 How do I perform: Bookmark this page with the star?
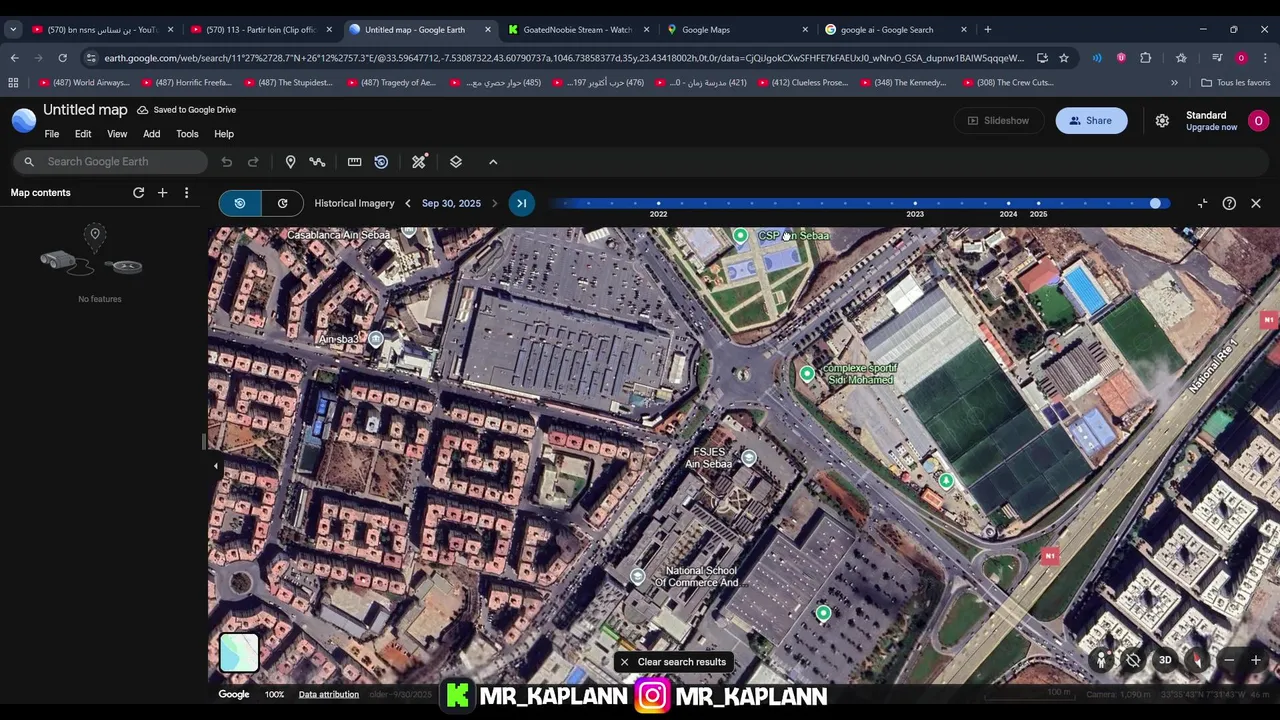point(1064,58)
